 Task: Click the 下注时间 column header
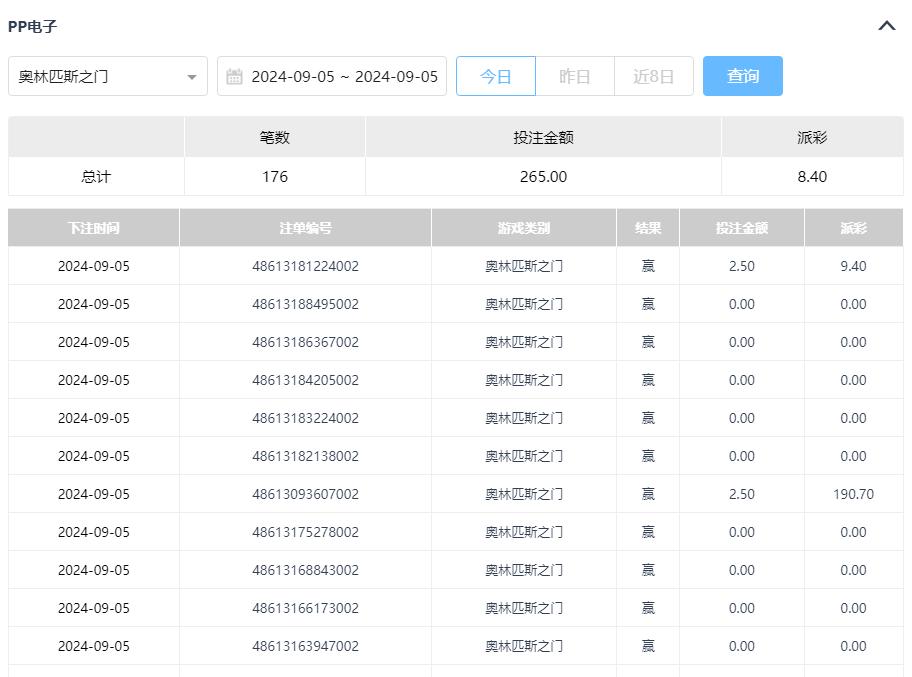[x=94, y=228]
